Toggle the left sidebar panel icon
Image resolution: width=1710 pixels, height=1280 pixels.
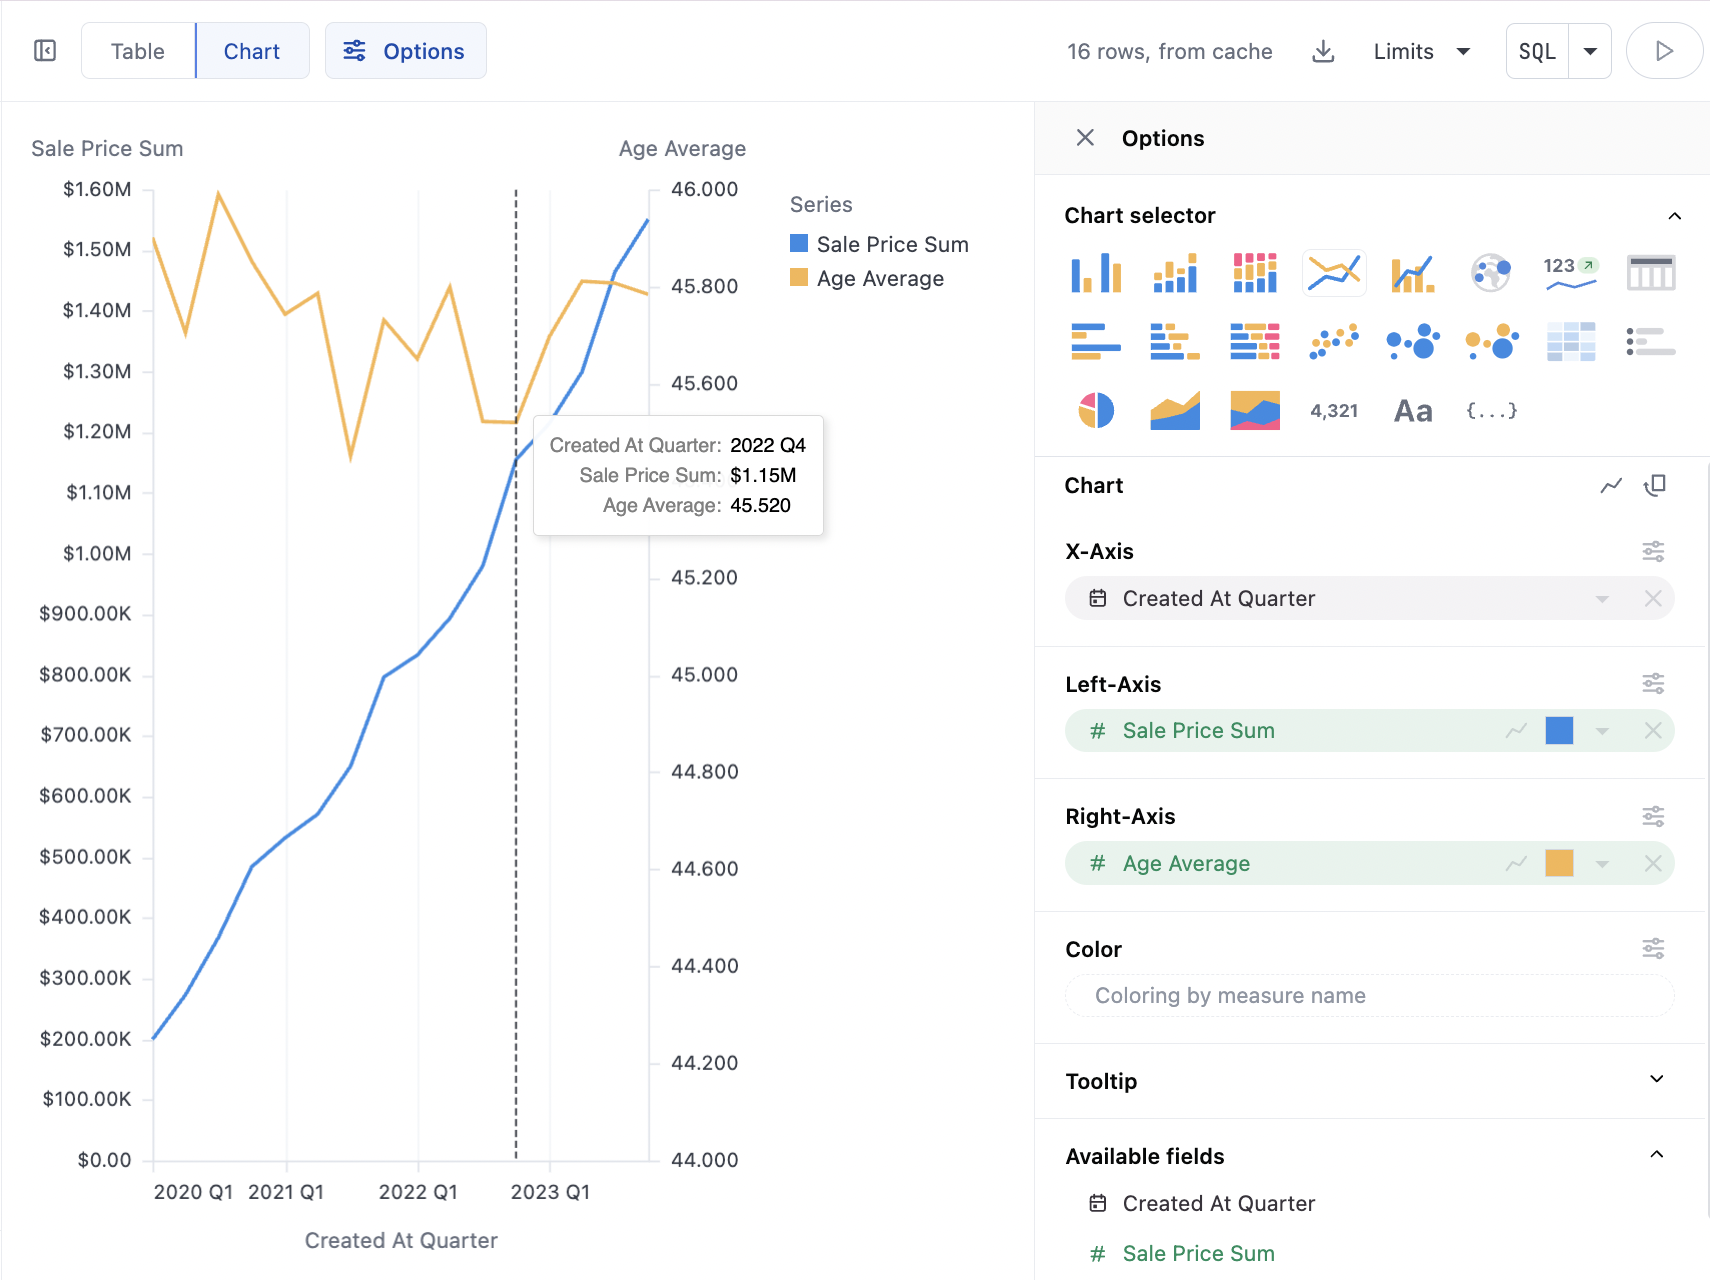click(x=45, y=51)
